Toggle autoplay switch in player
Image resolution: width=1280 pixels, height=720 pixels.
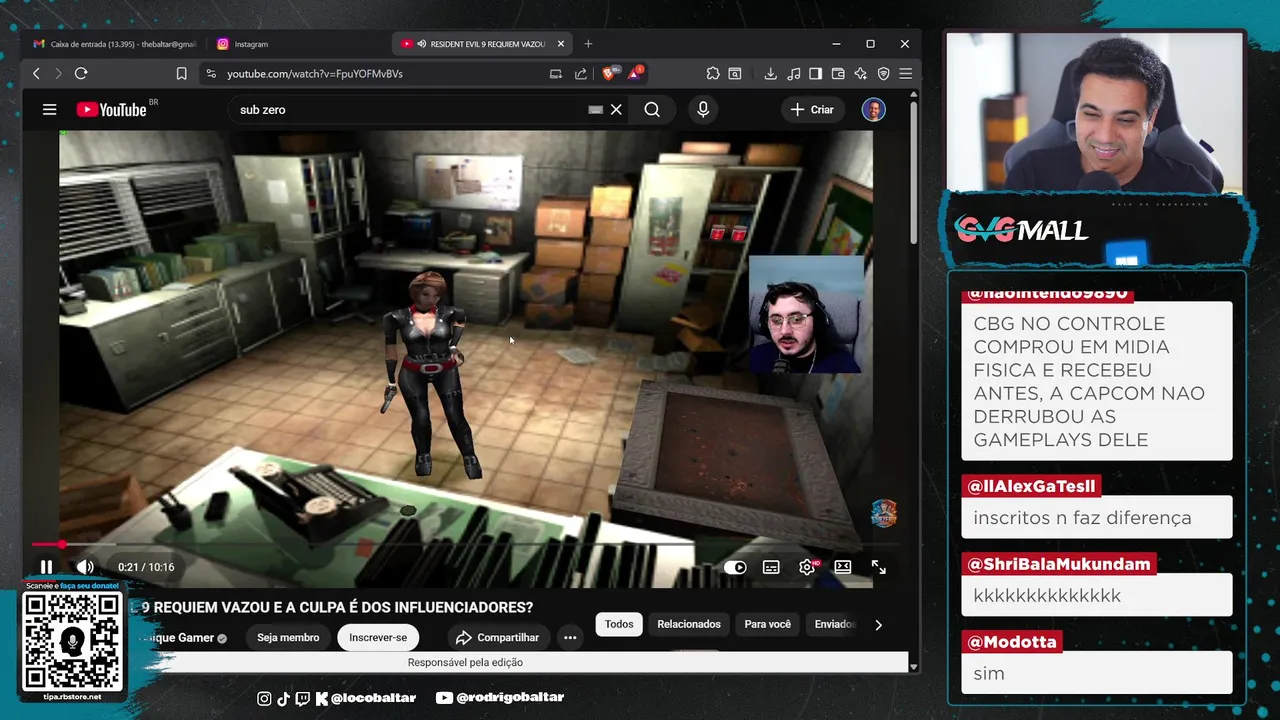click(x=735, y=567)
